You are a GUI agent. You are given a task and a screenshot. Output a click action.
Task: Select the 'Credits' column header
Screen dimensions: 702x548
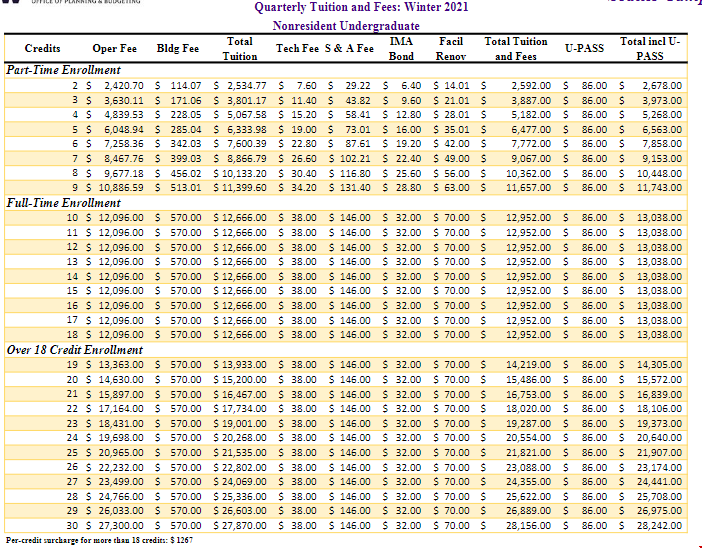[43, 48]
